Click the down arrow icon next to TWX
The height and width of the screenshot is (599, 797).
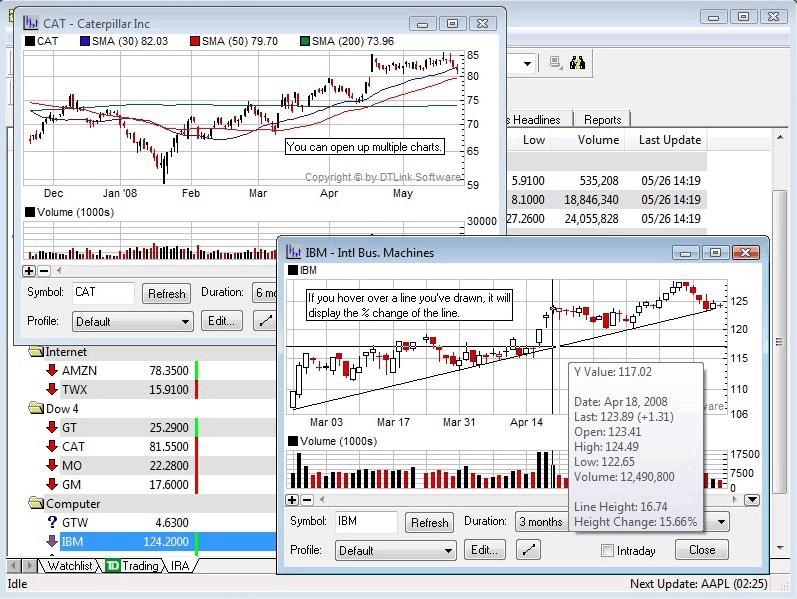pos(51,389)
